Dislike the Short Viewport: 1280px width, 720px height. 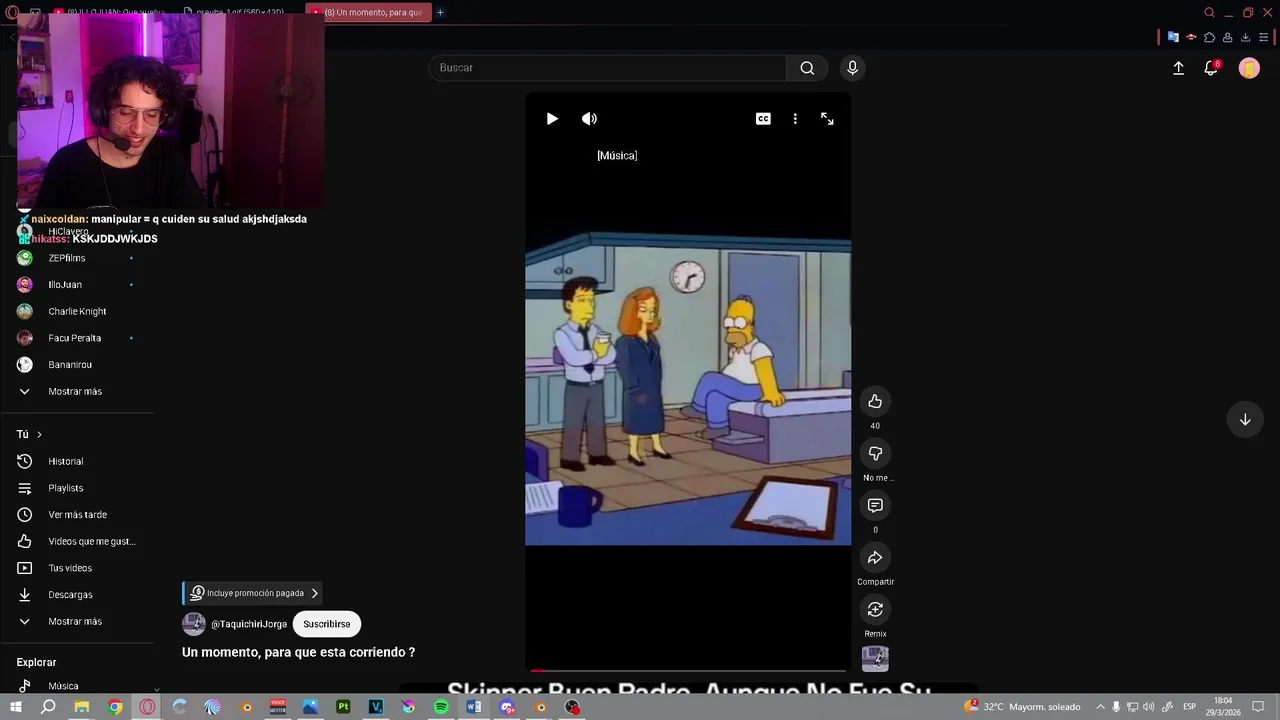tap(875, 453)
